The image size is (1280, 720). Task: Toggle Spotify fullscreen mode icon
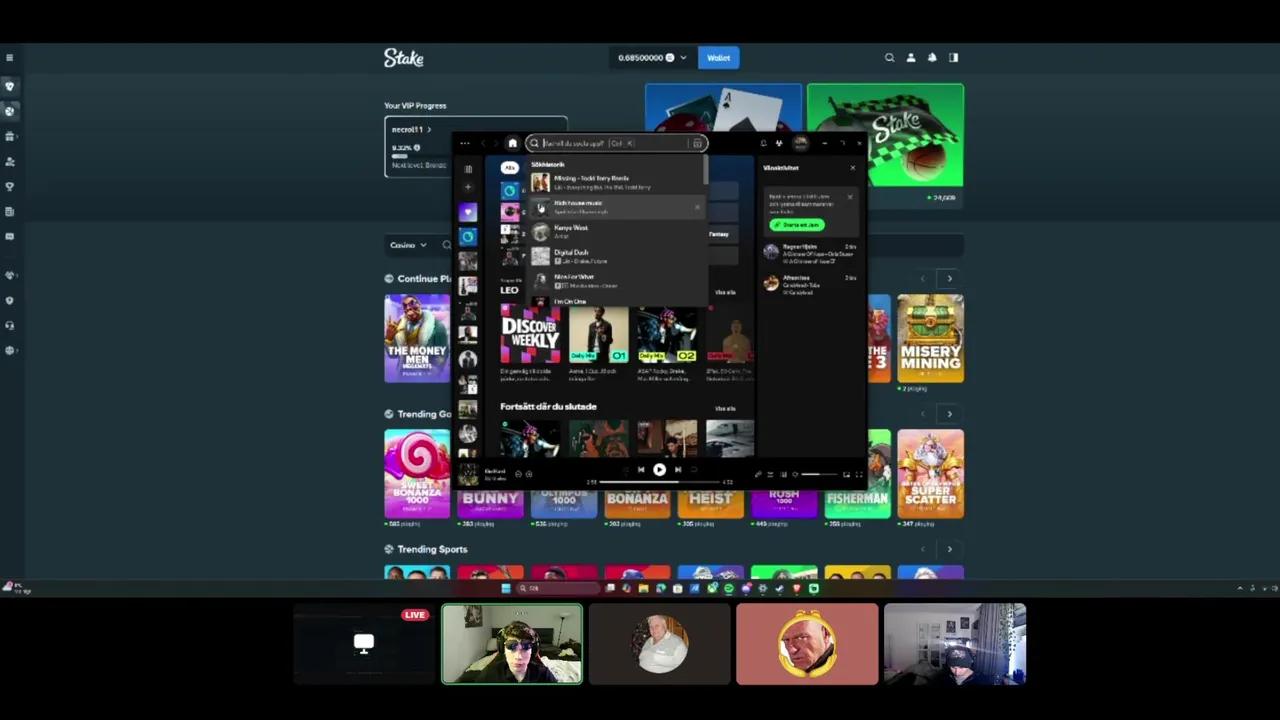(858, 474)
